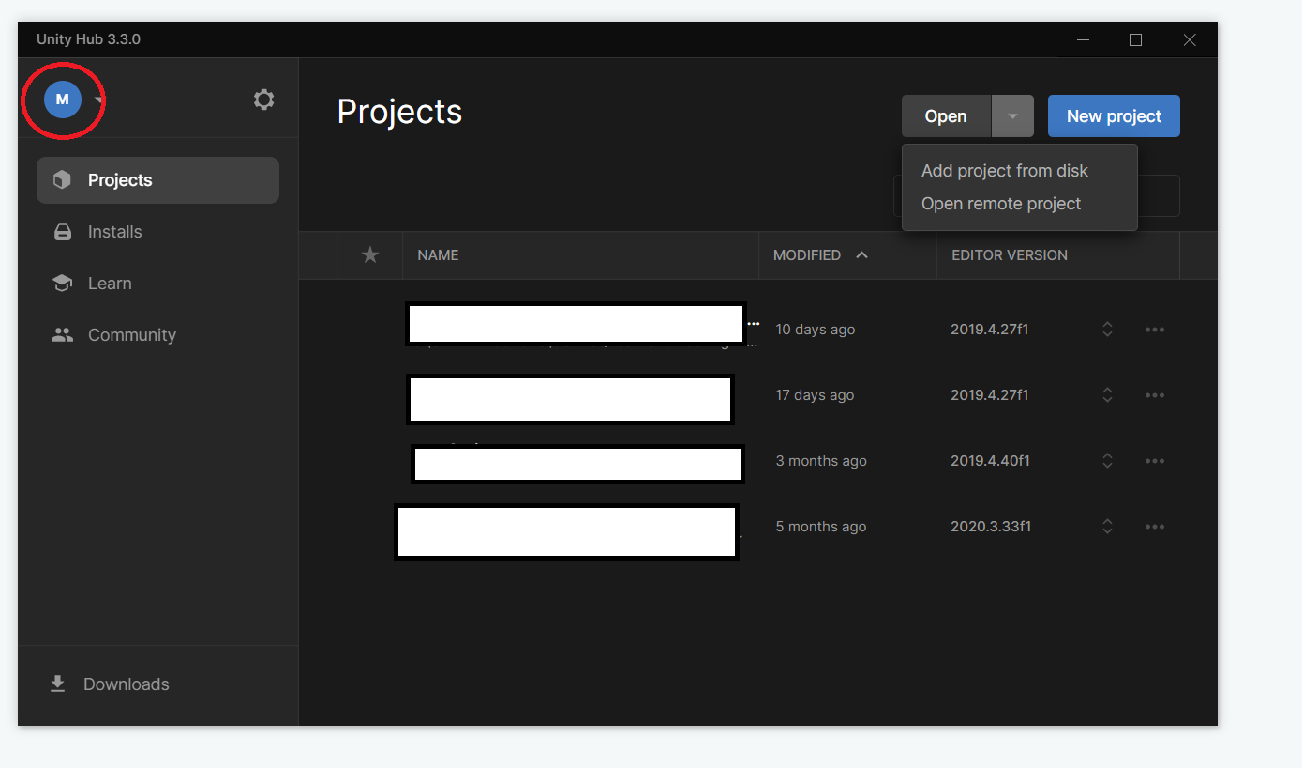This screenshot has height=768, width=1302.
Task: Change editor version for 3 months ago project
Action: pyautogui.click(x=1107, y=461)
